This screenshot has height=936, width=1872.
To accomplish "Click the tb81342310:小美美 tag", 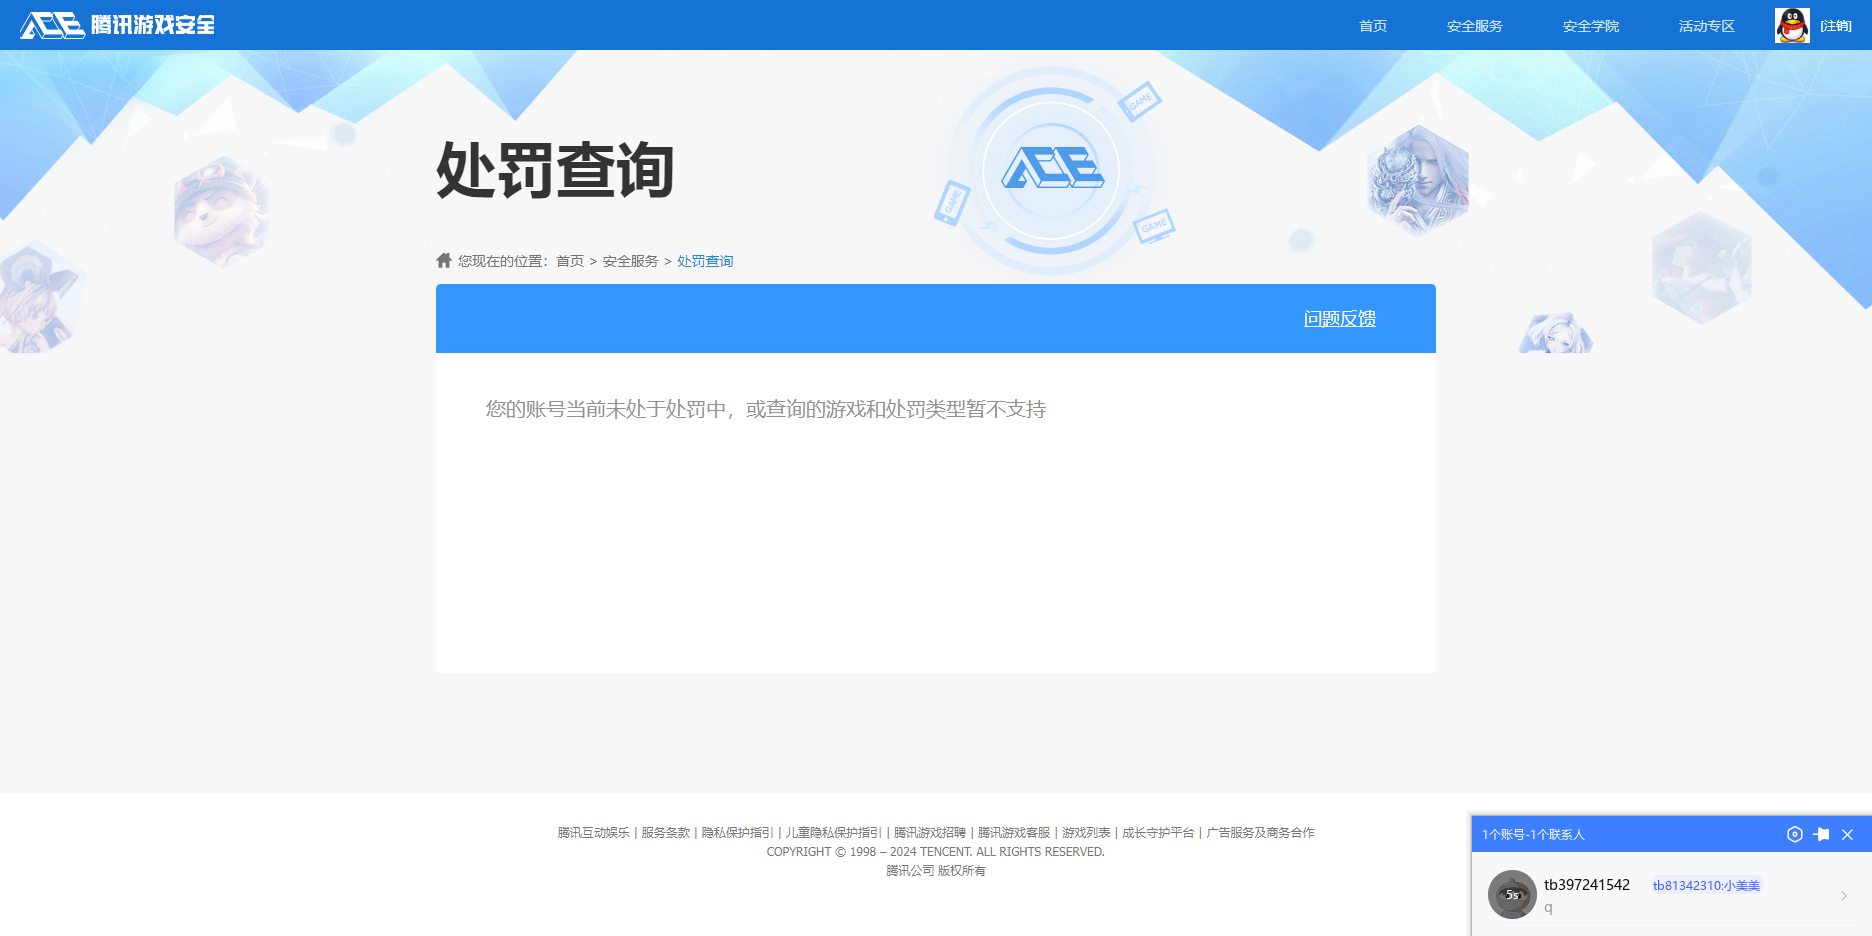I will pyautogui.click(x=1706, y=885).
